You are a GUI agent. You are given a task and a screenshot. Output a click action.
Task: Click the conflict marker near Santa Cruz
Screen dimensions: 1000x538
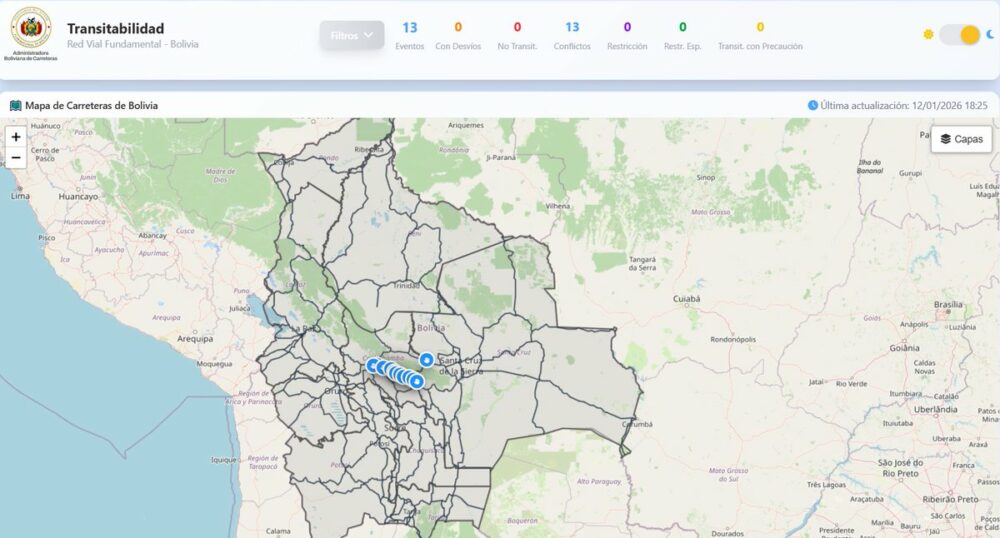pyautogui.click(x=427, y=360)
